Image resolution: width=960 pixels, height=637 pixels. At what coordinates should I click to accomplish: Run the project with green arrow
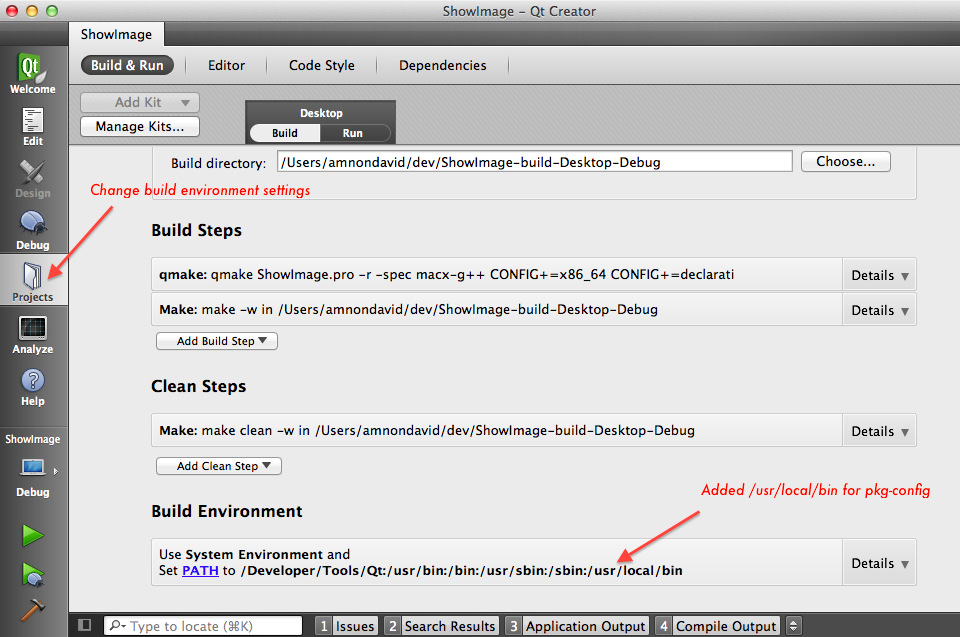(x=32, y=535)
